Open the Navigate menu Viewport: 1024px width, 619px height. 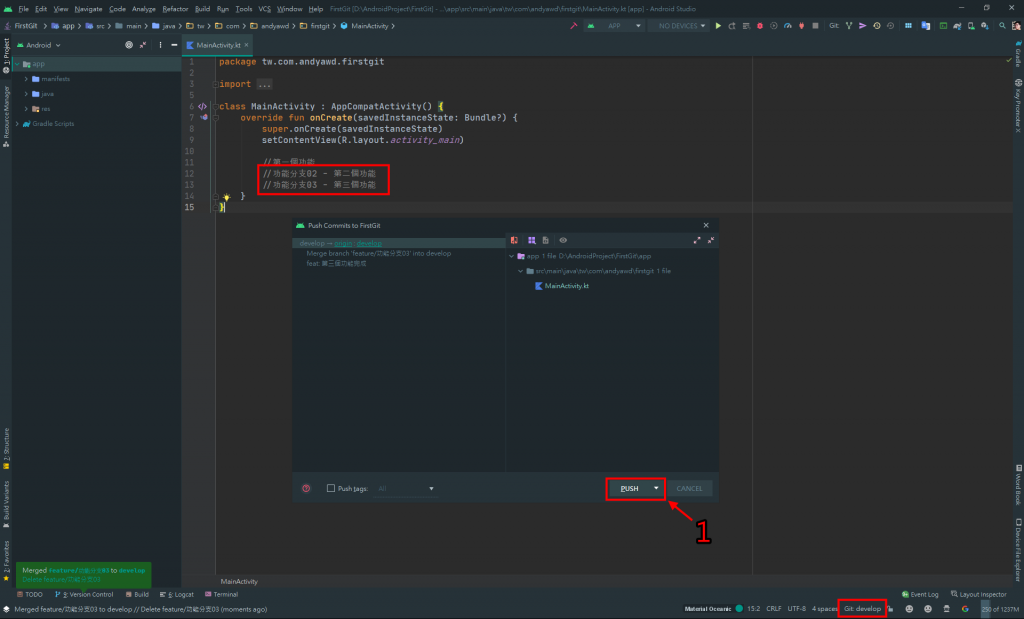pyautogui.click(x=88, y=9)
